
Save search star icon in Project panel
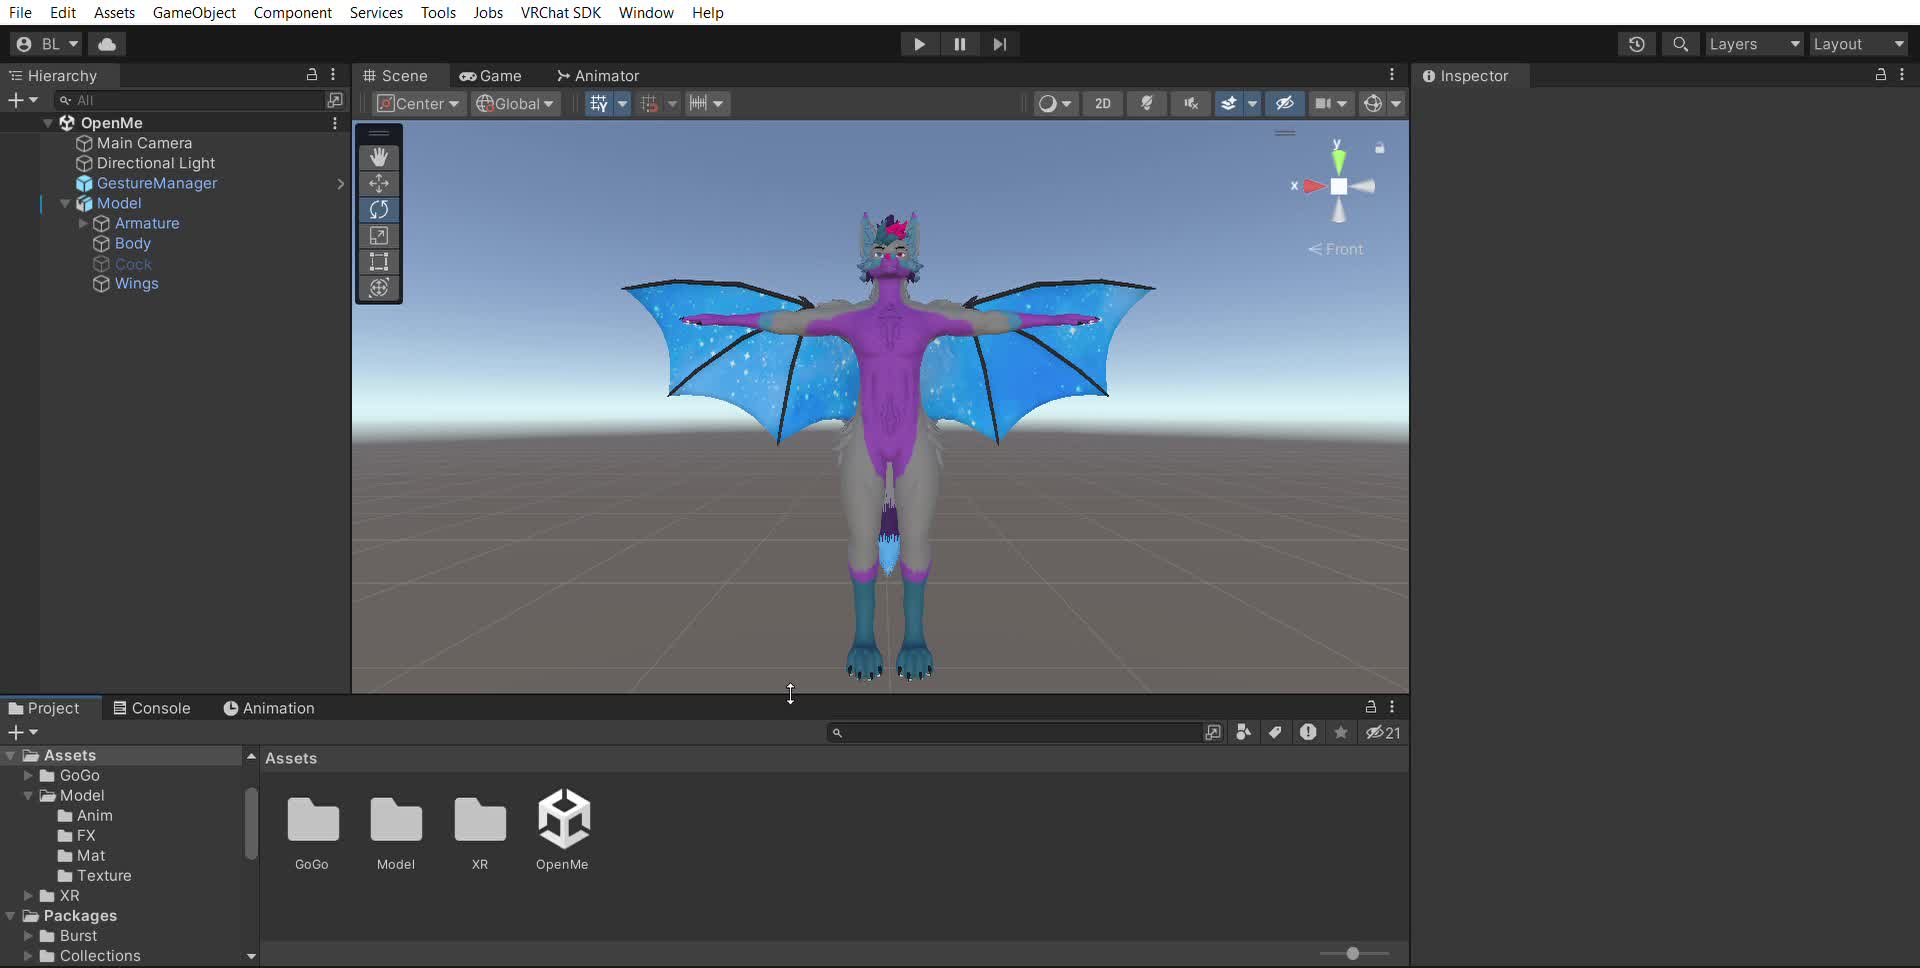(x=1341, y=732)
